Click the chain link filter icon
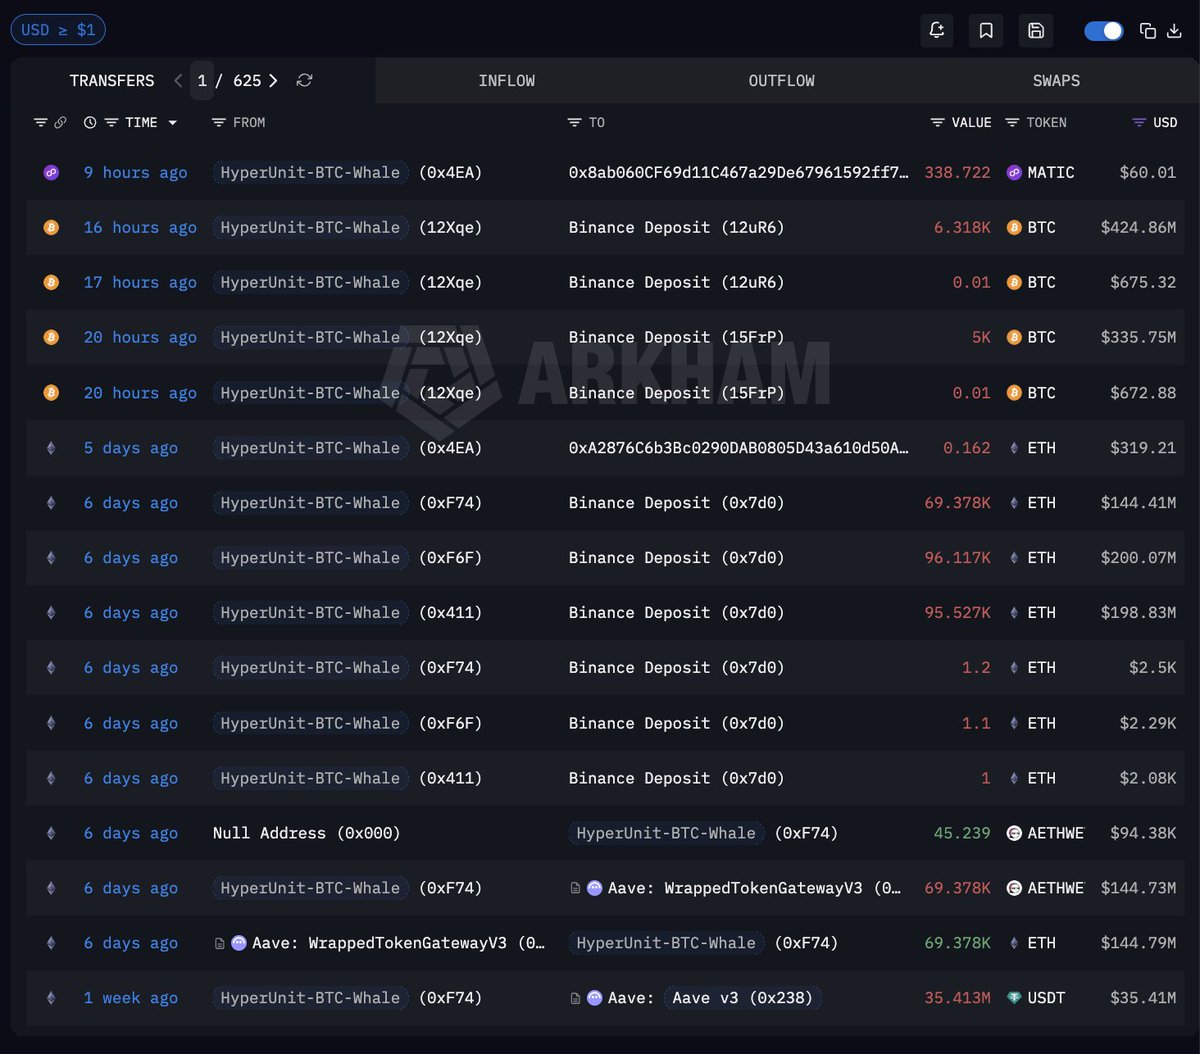The height and width of the screenshot is (1054, 1200). point(60,122)
